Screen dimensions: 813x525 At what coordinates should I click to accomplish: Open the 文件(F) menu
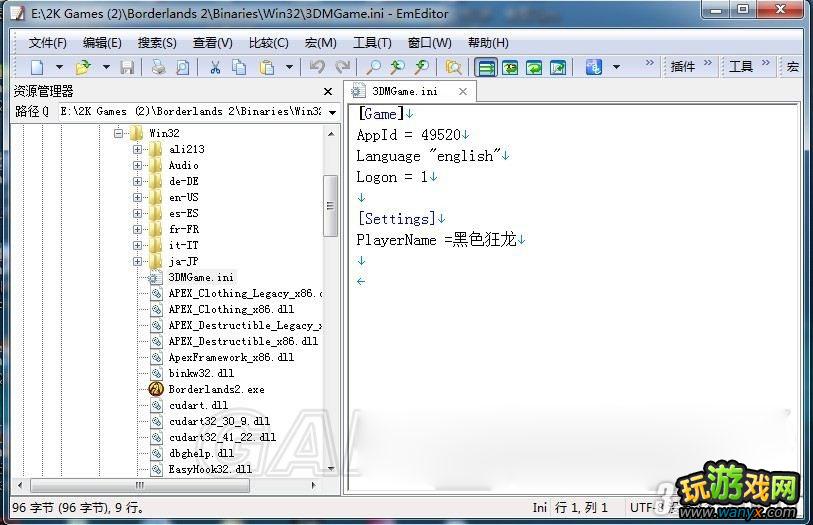[x=48, y=42]
